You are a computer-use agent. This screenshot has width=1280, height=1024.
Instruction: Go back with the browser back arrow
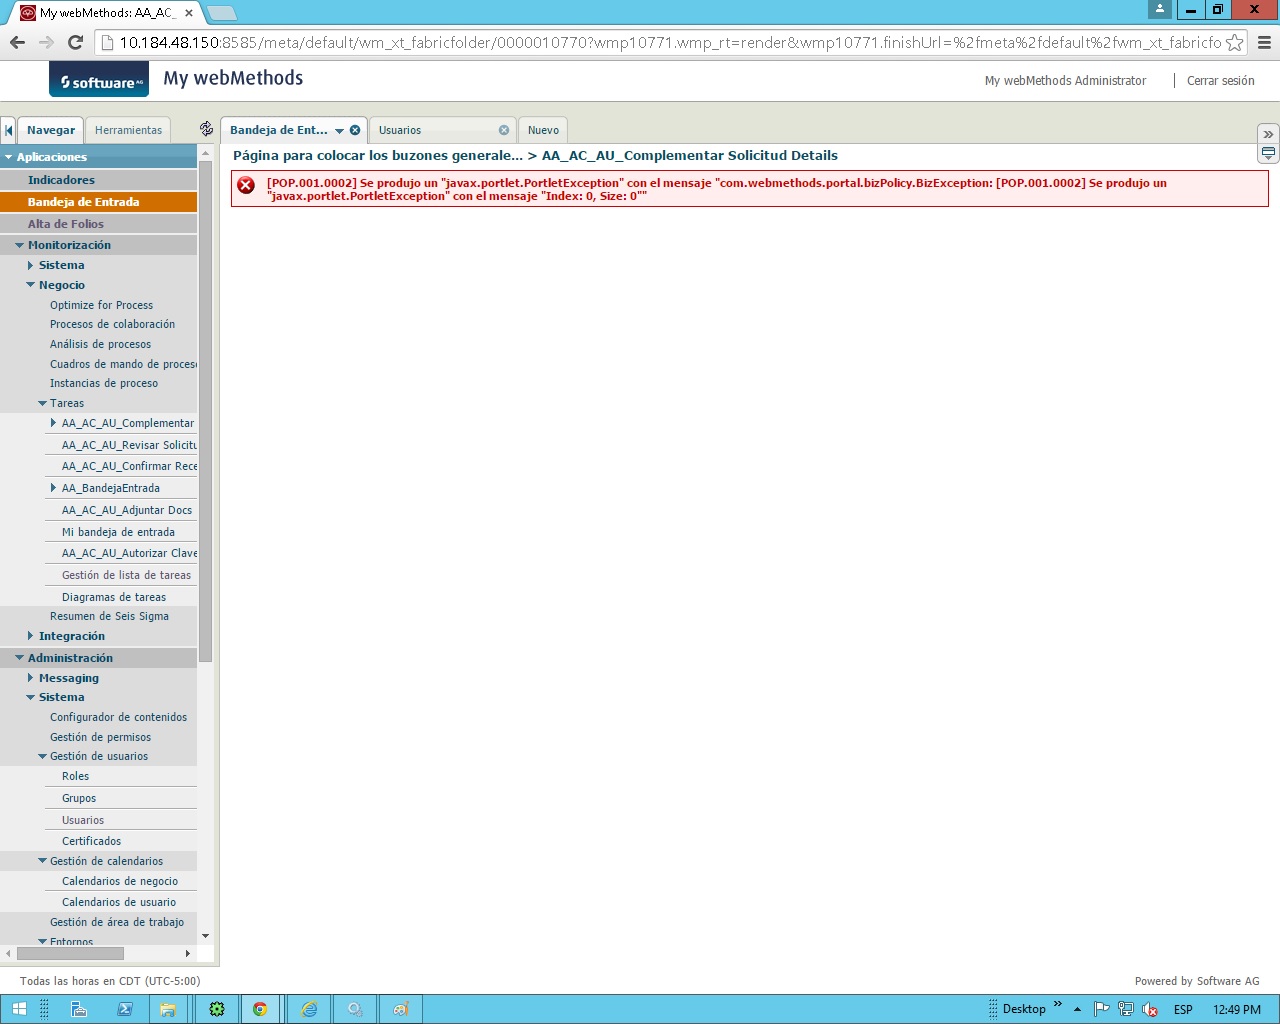(x=17, y=42)
